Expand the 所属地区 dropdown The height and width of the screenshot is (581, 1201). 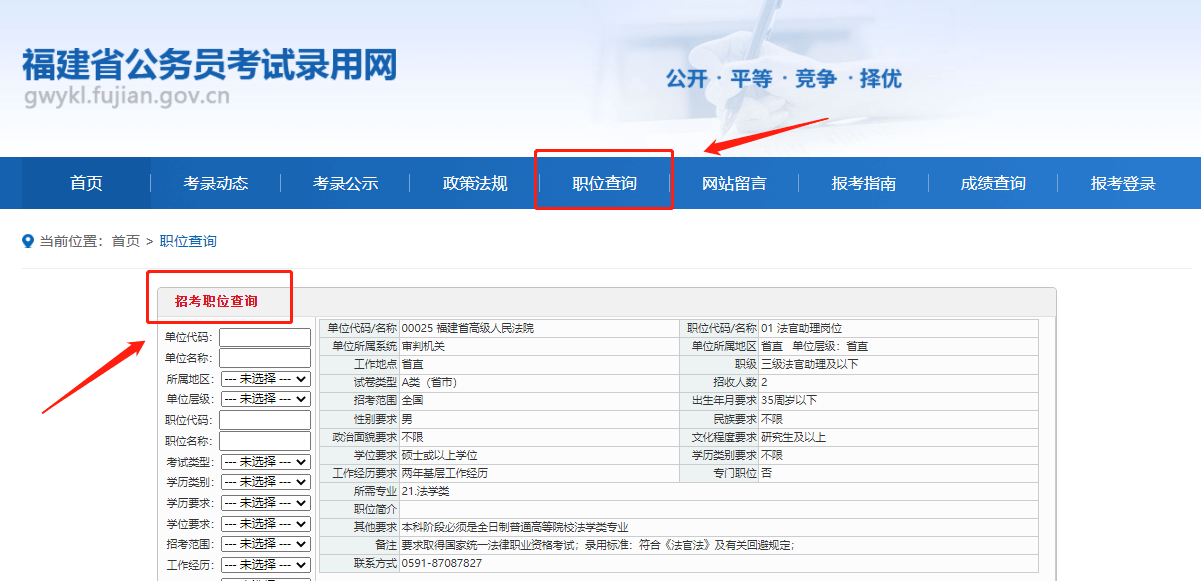point(265,379)
